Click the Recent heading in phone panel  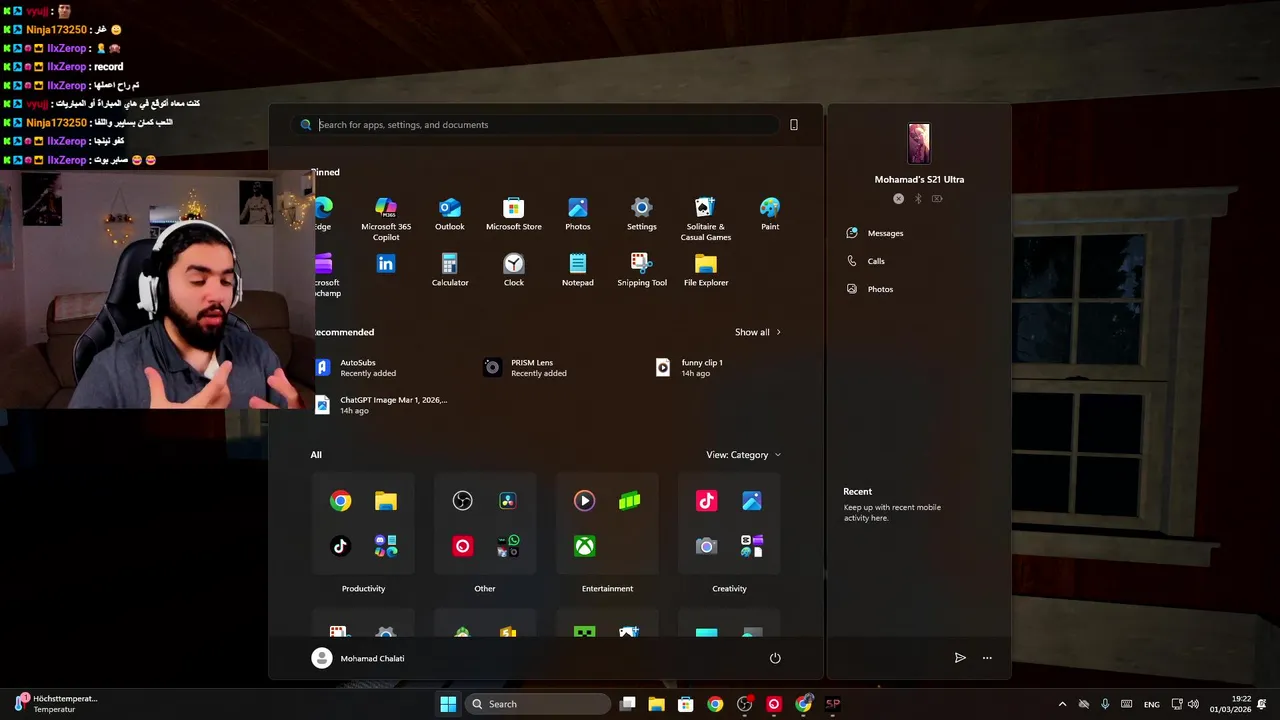coord(858,492)
